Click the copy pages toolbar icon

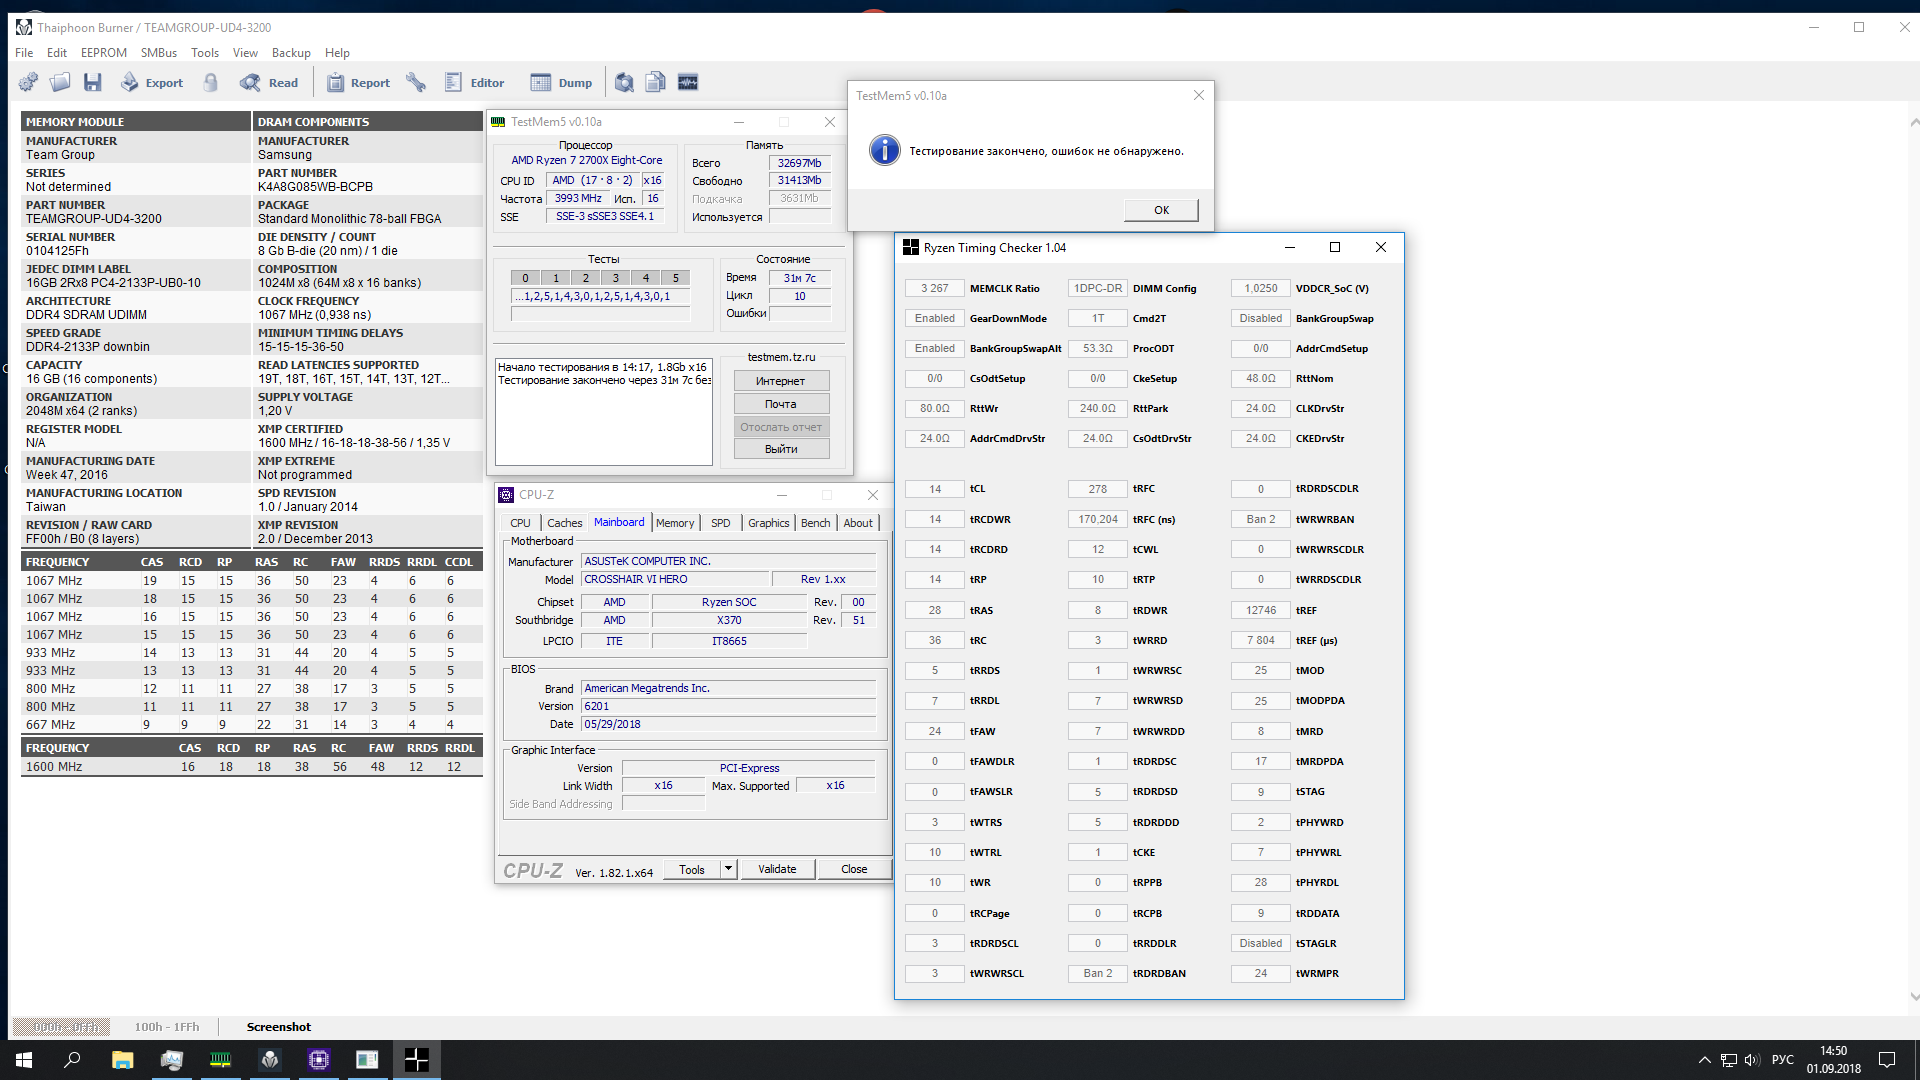pyautogui.click(x=655, y=83)
